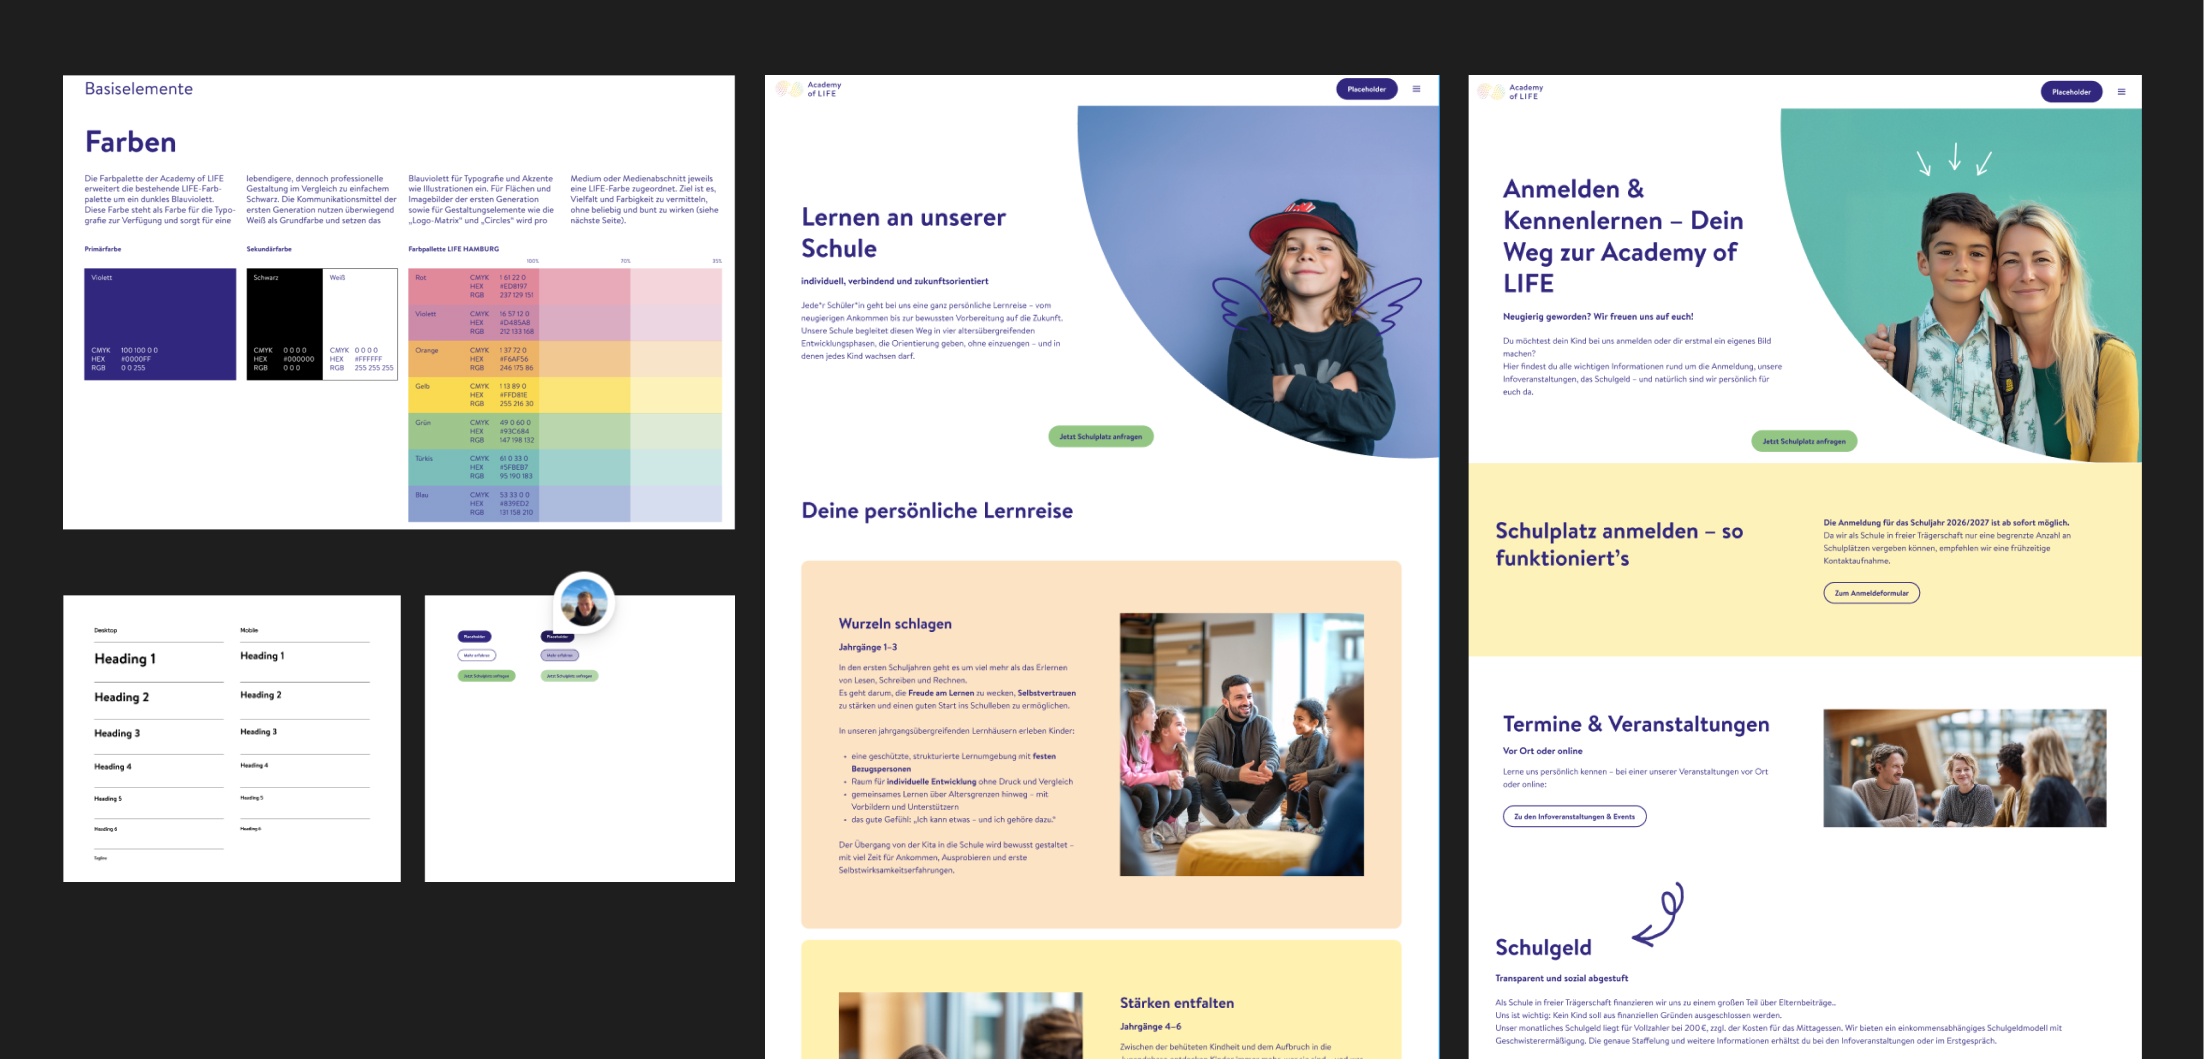This screenshot has width=2204, height=1059.
Task: Select the Basiselemente title text
Action: (139, 89)
